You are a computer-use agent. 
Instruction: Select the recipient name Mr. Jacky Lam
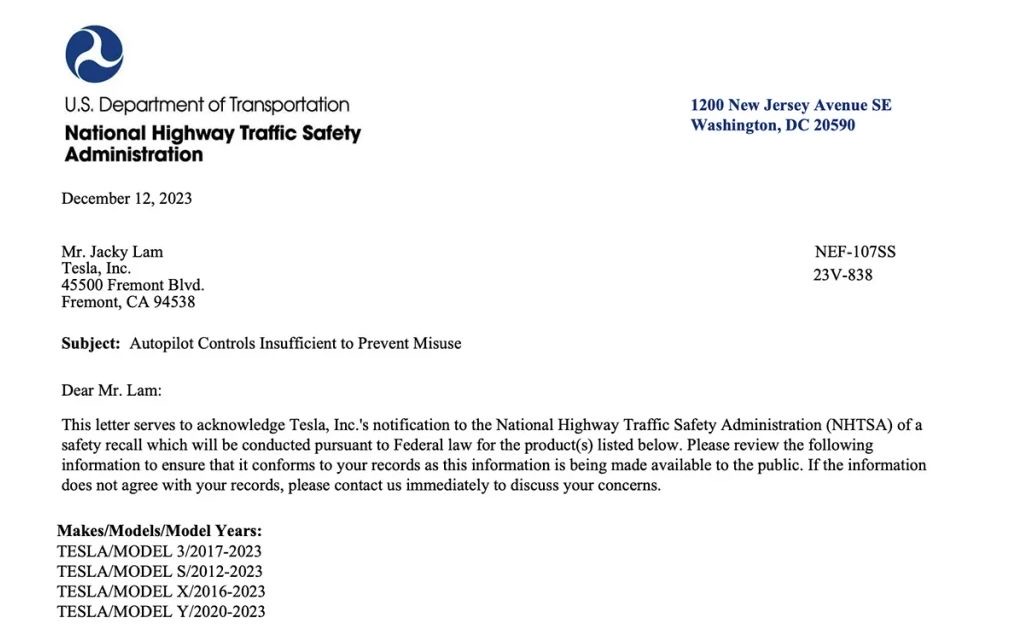[112, 252]
